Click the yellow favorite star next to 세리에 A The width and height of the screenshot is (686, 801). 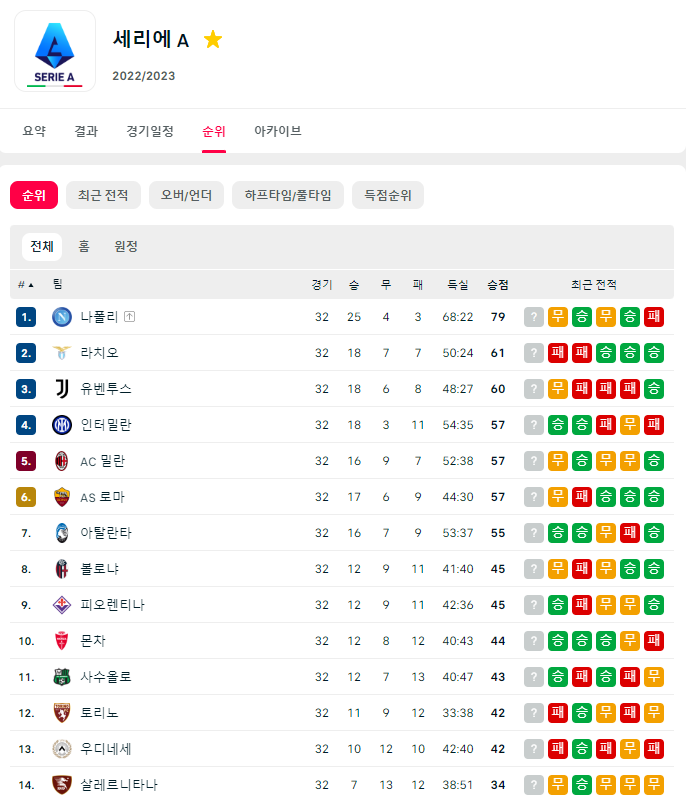[212, 39]
